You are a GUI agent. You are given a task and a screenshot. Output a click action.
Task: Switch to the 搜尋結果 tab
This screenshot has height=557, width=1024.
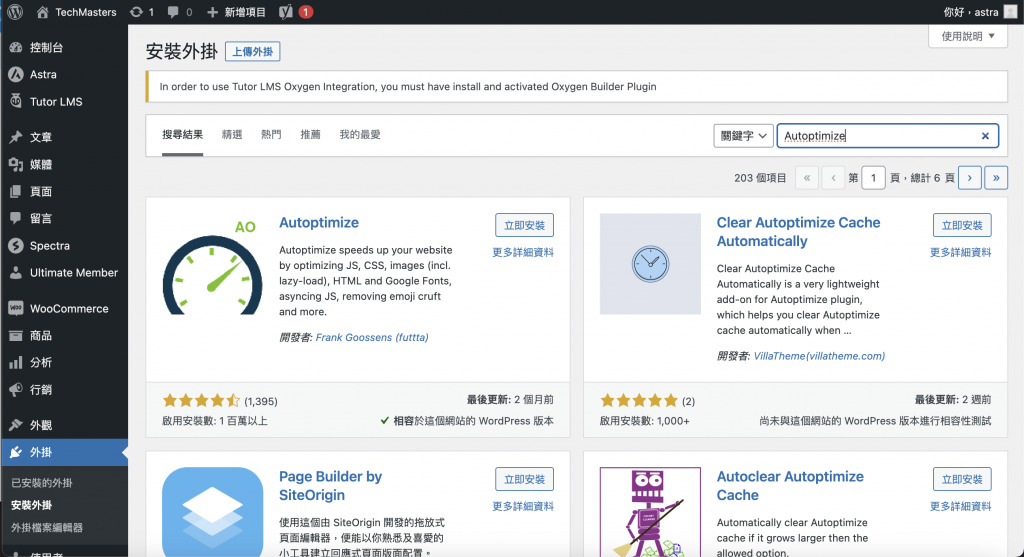[x=182, y=135]
